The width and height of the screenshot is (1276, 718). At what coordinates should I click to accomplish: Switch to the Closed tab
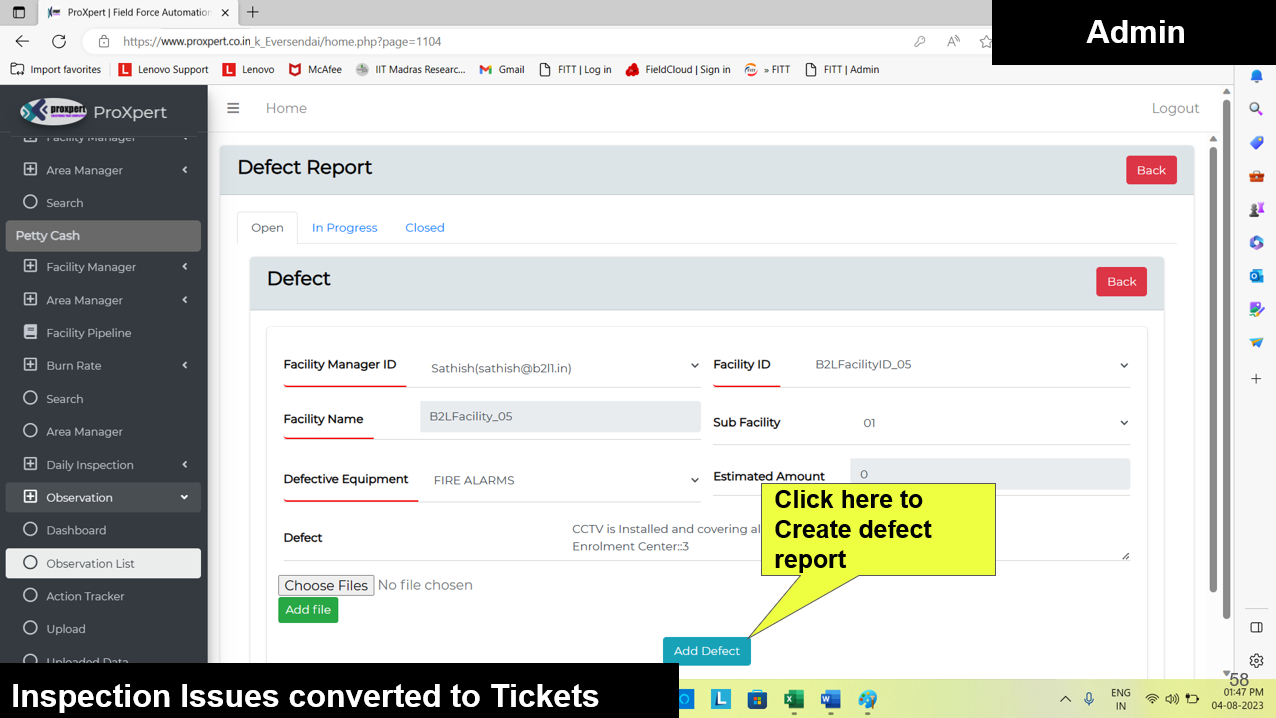[424, 228]
